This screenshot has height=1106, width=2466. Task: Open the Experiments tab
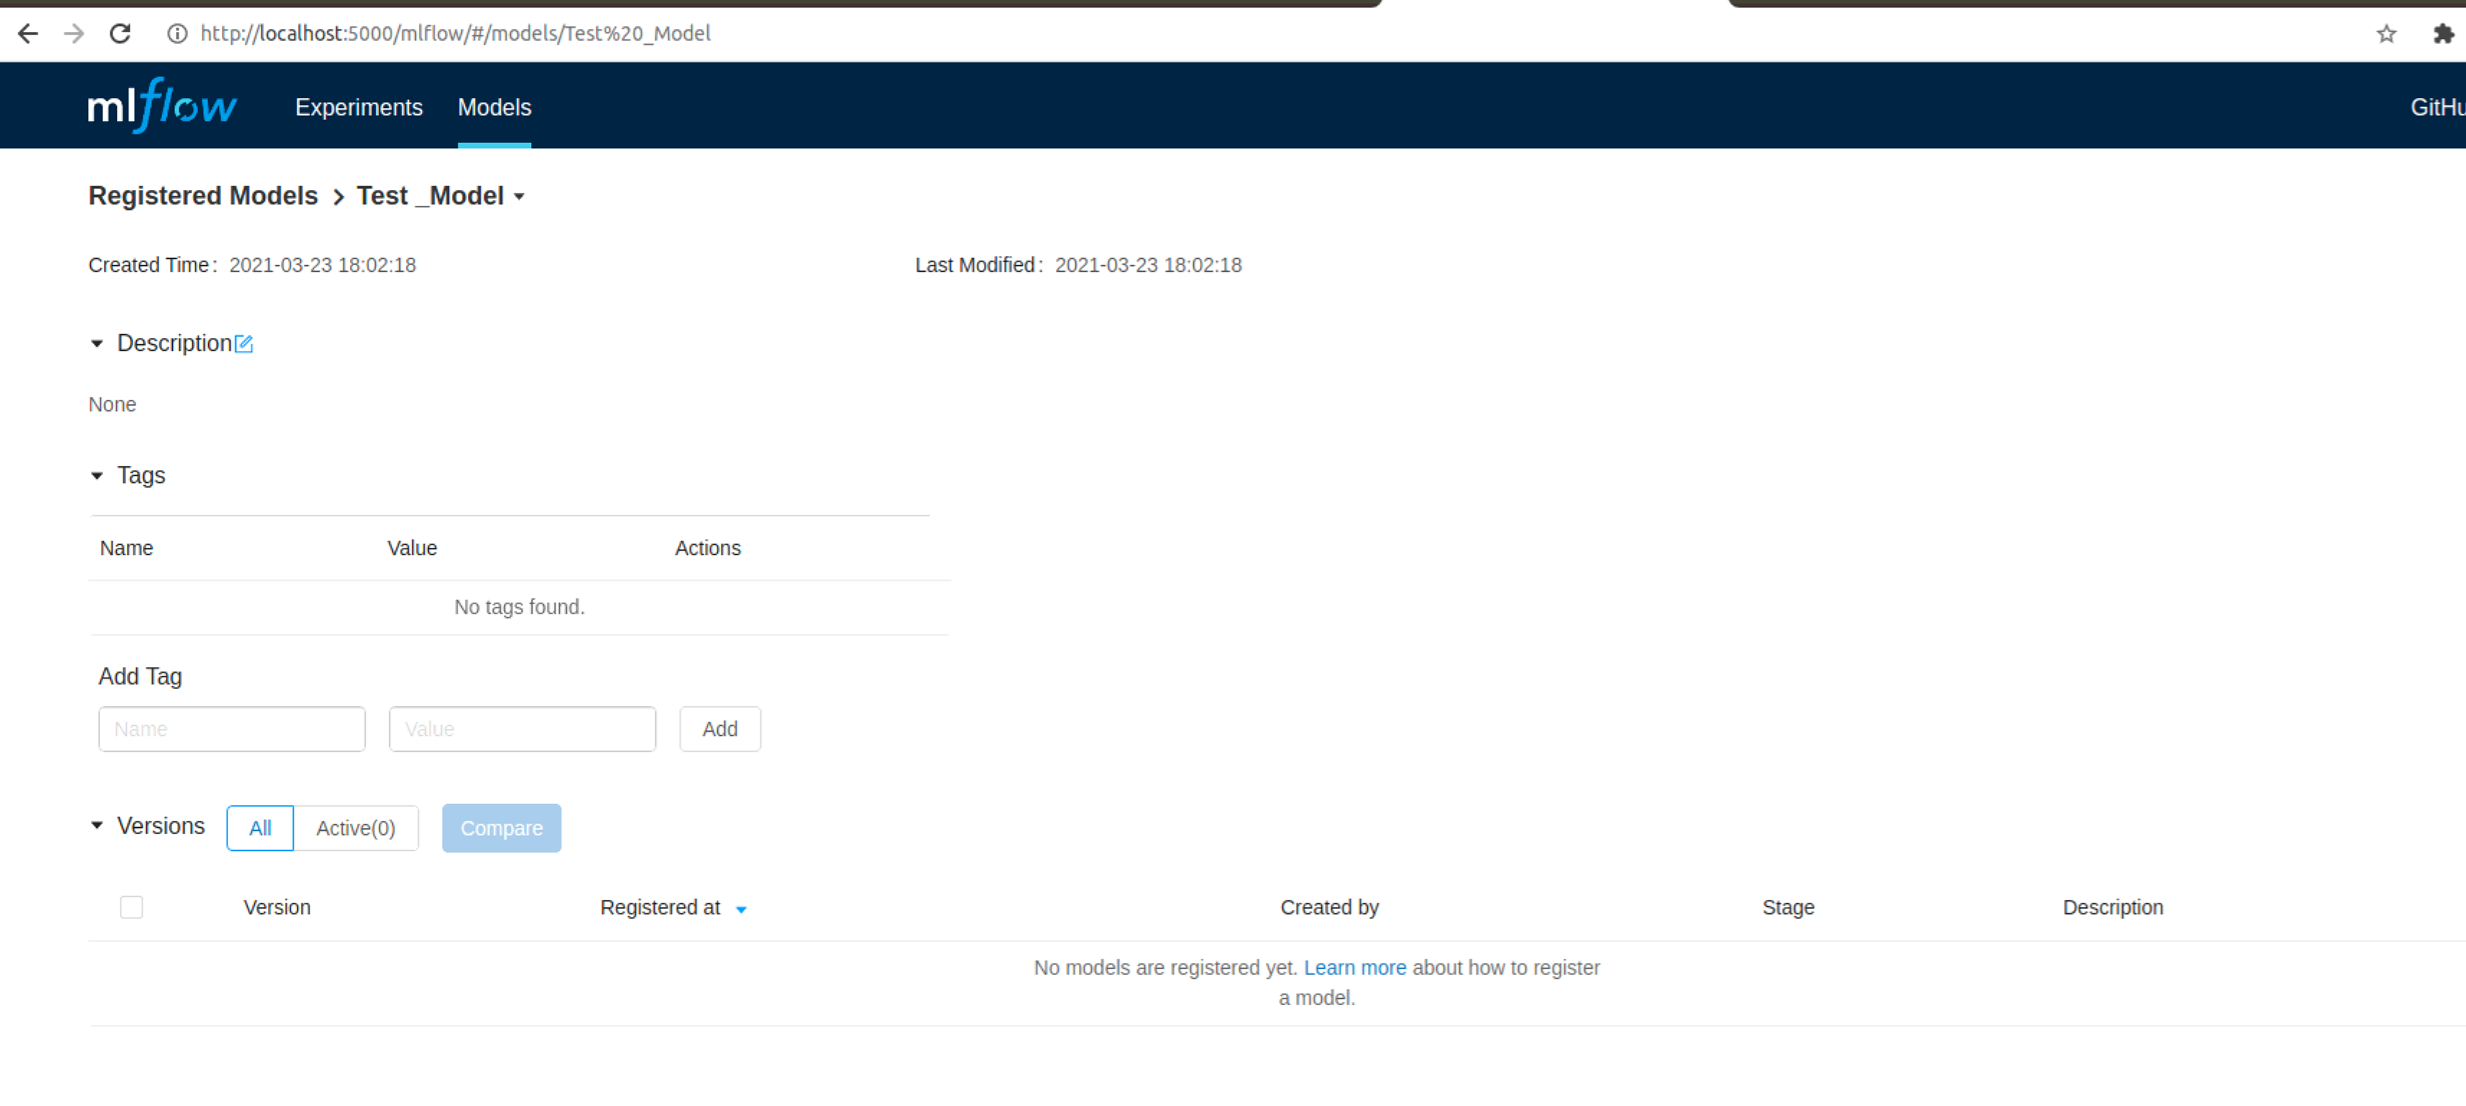[x=358, y=107]
